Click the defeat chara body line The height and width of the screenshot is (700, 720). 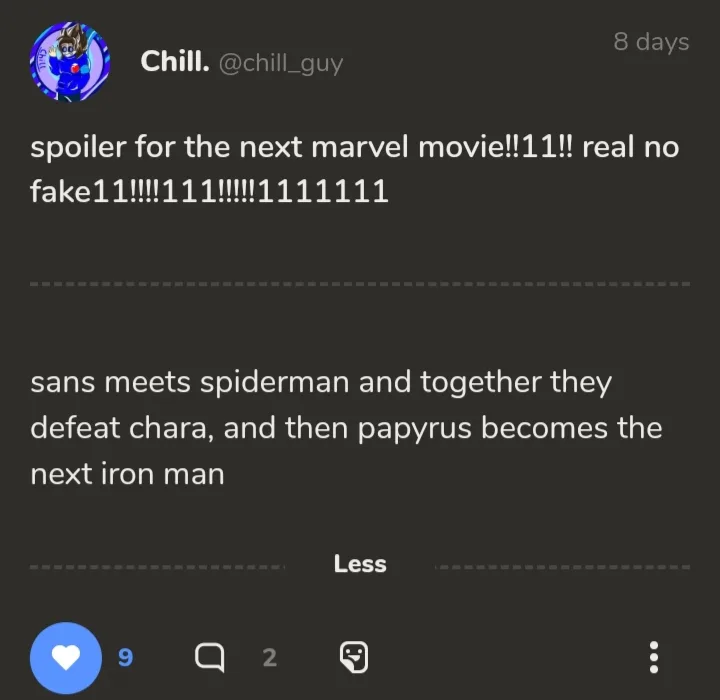pos(346,428)
